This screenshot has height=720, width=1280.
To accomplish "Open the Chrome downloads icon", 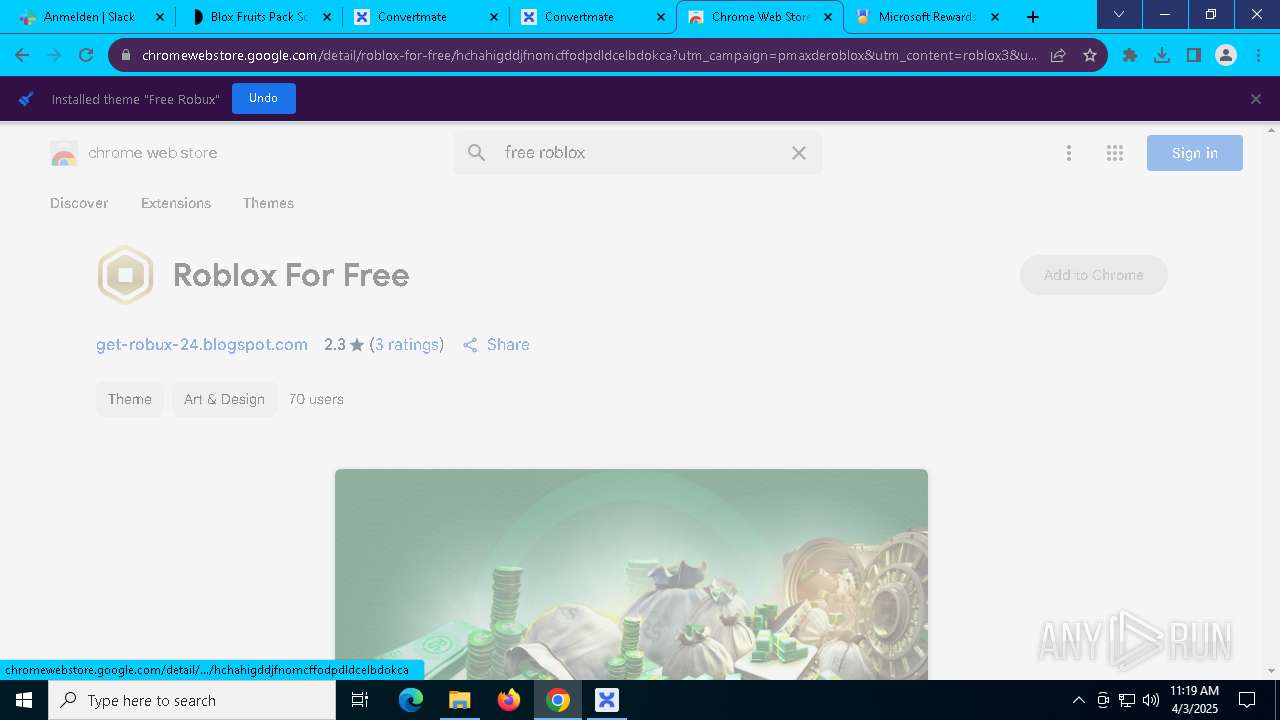I will 1162,55.
